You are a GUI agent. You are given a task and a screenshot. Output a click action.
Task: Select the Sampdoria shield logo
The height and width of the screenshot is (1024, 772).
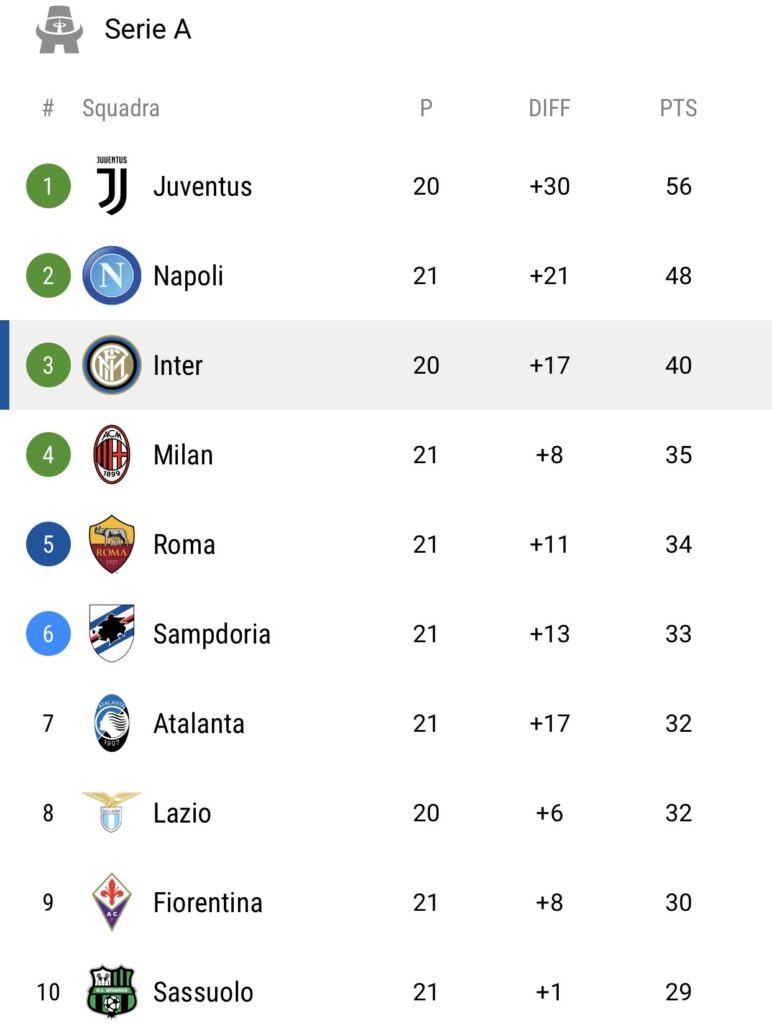[x=112, y=633]
